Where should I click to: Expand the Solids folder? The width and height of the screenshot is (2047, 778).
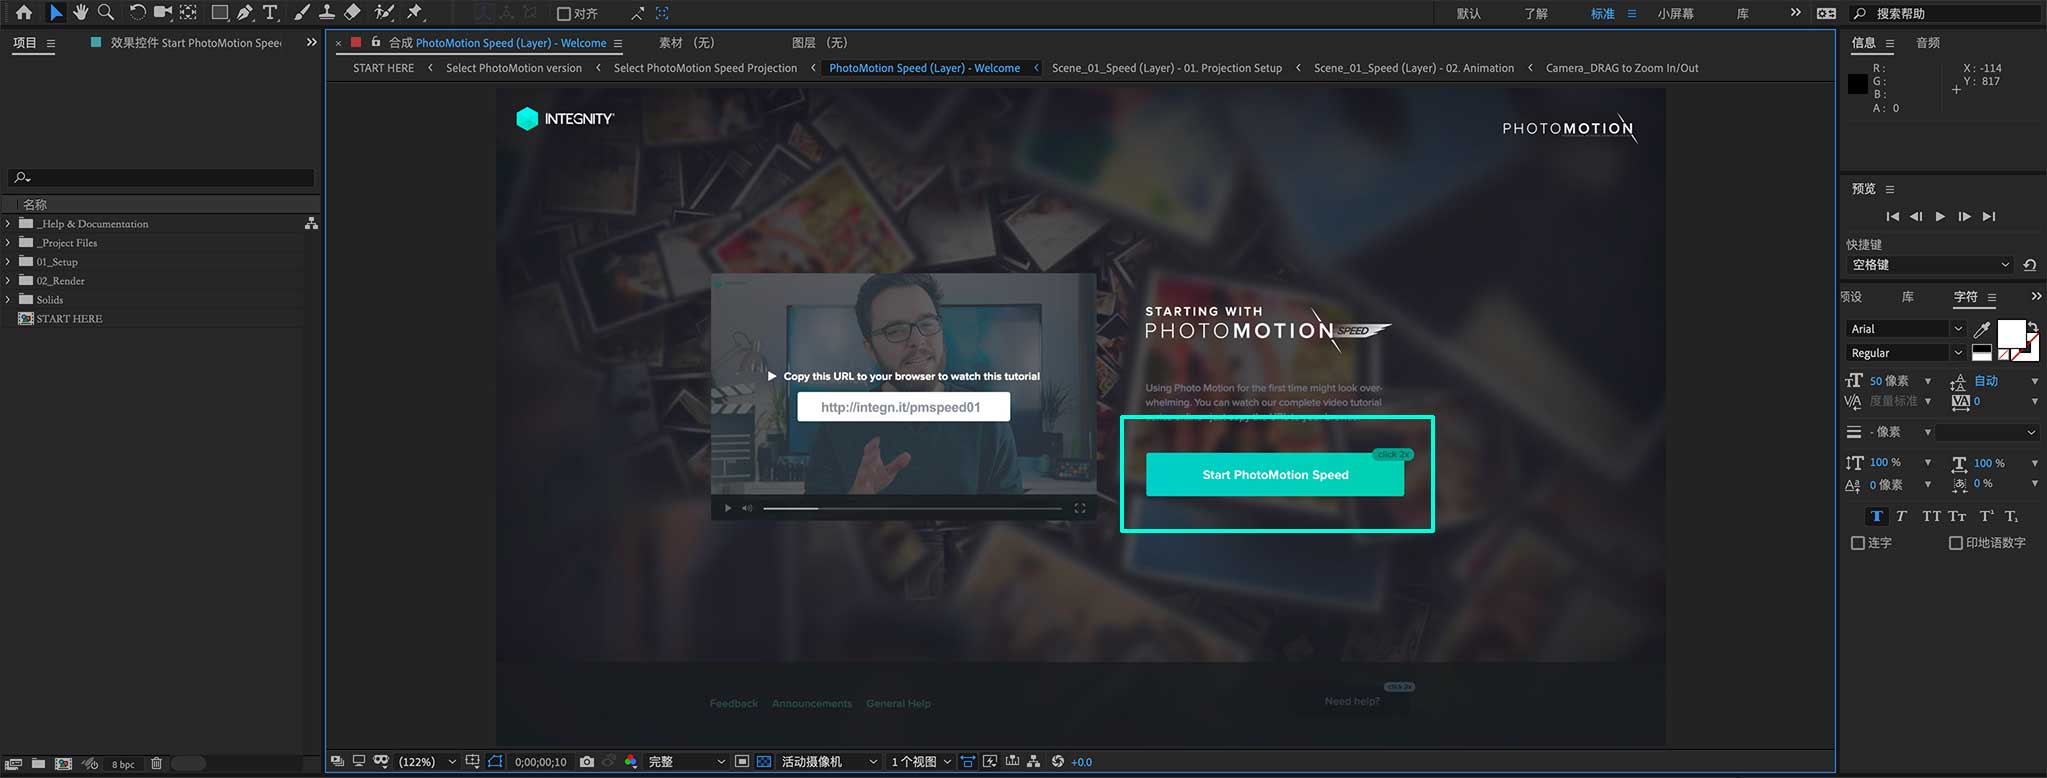[x=8, y=300]
